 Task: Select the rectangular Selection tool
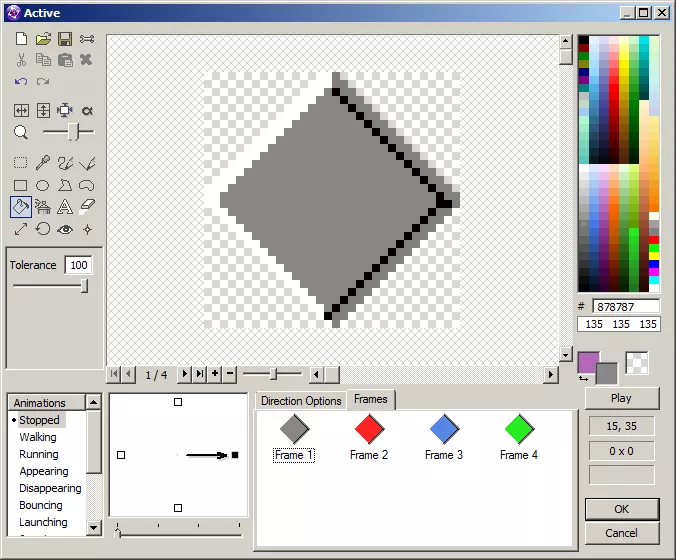pos(20,163)
